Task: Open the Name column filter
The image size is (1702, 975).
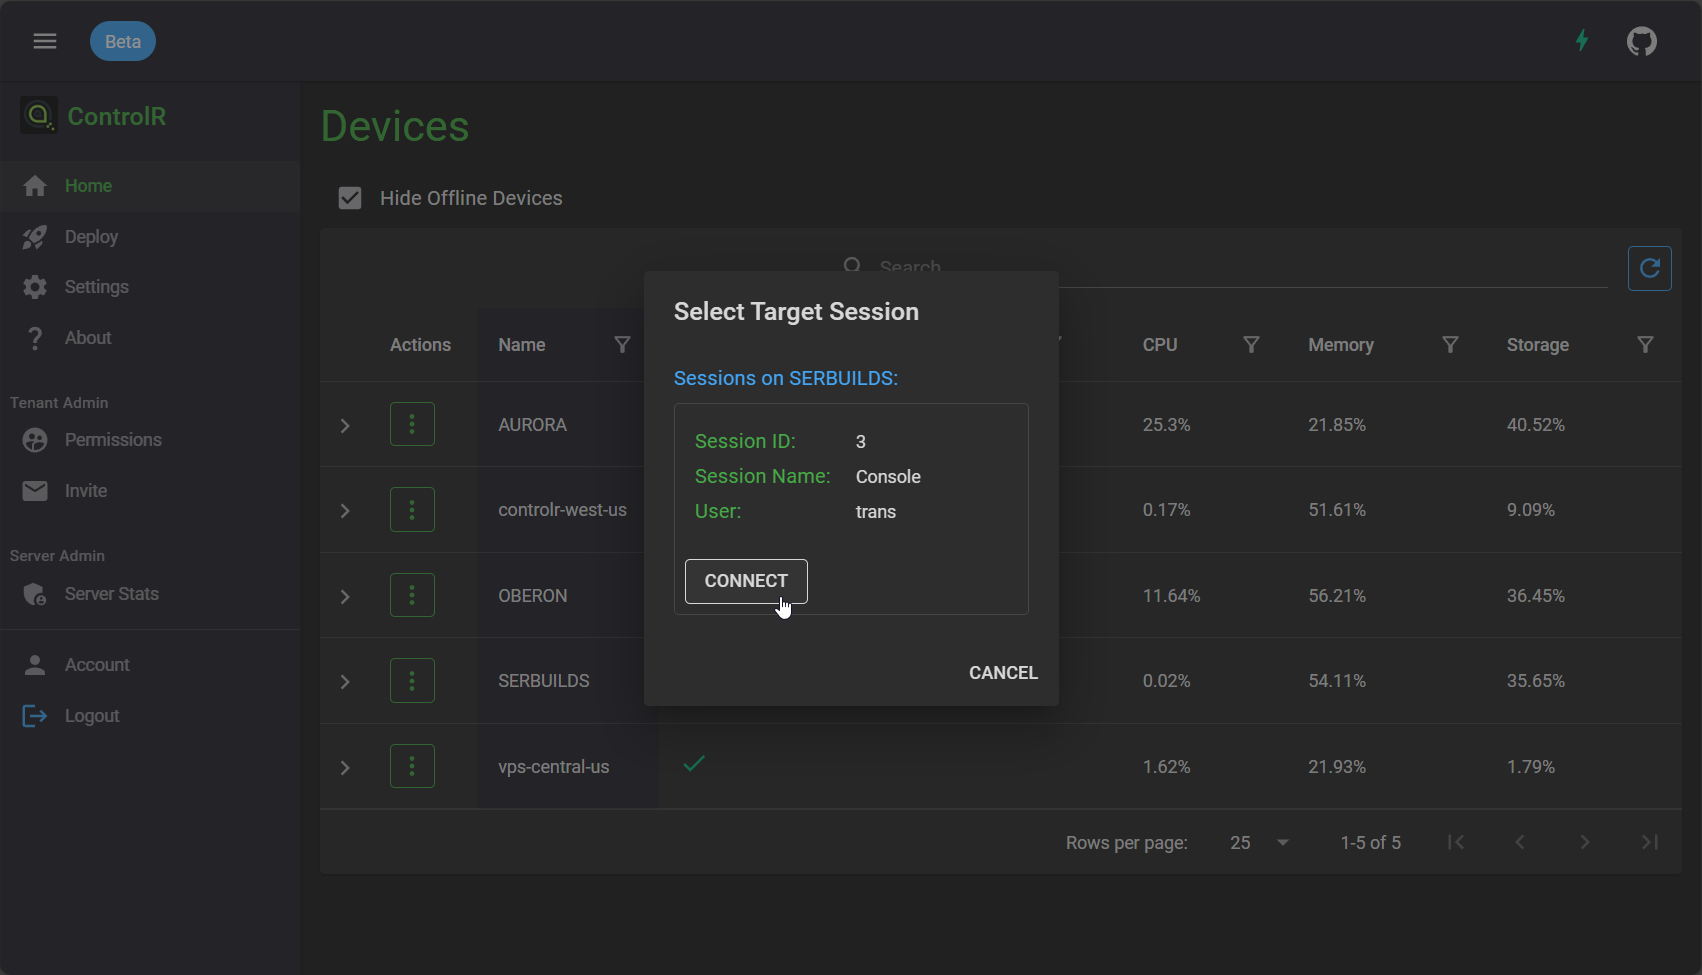Action: 622,345
